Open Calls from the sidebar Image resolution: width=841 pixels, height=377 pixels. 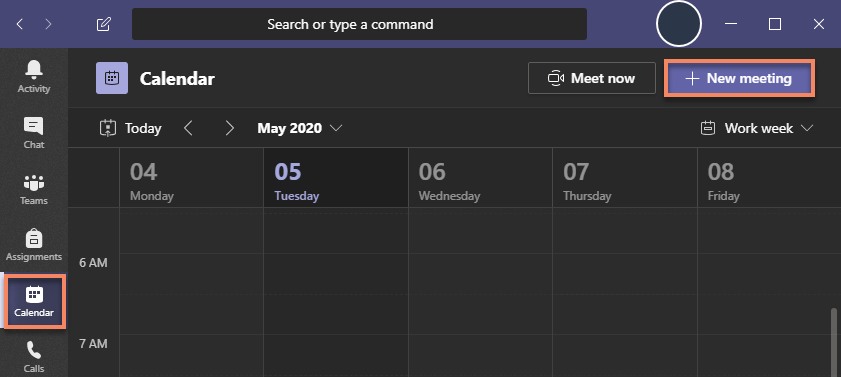(34, 357)
